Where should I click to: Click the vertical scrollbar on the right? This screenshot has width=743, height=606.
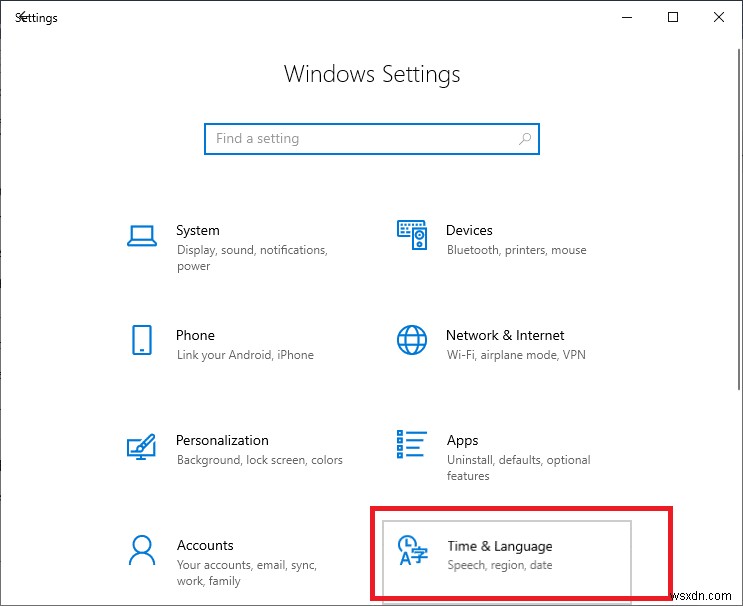coord(739,219)
